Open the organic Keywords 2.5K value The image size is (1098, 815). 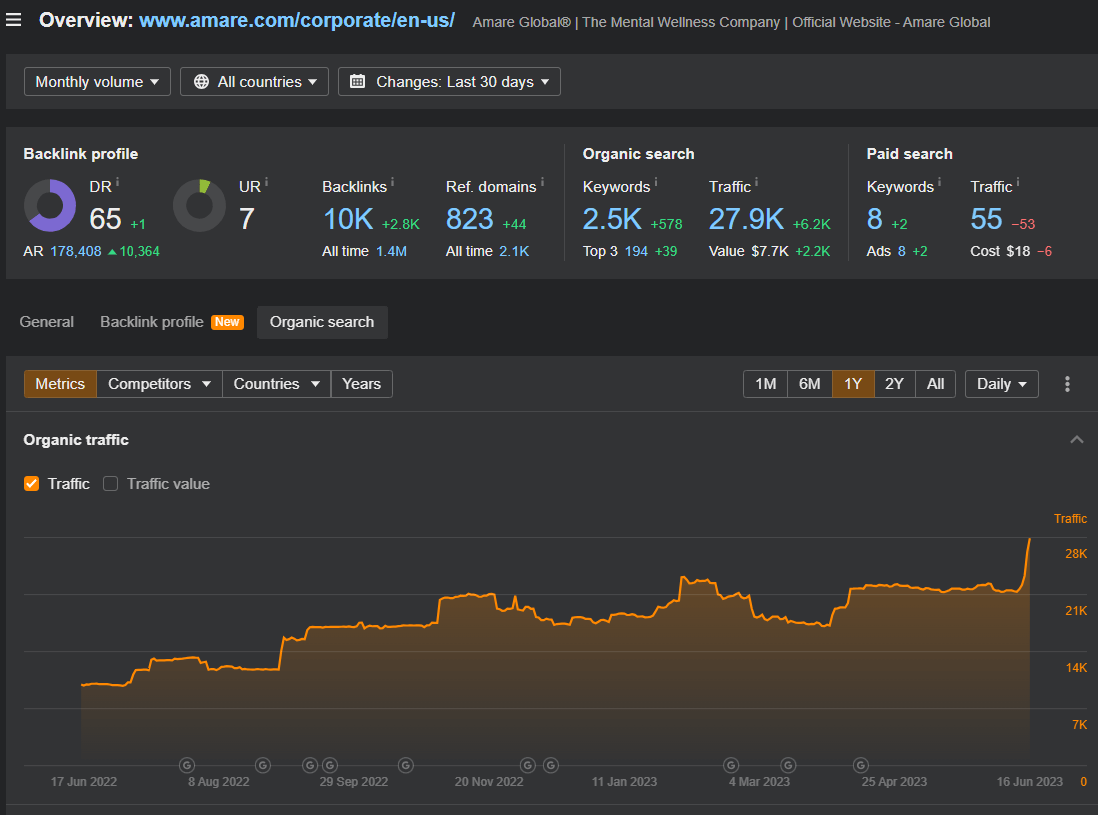612,219
